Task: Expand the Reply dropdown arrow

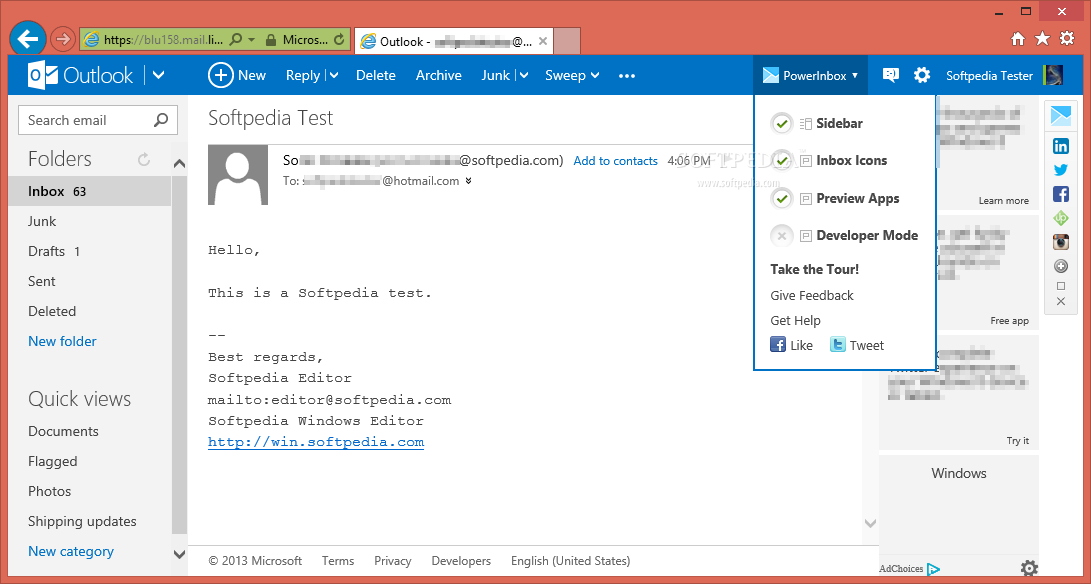Action: [333, 75]
